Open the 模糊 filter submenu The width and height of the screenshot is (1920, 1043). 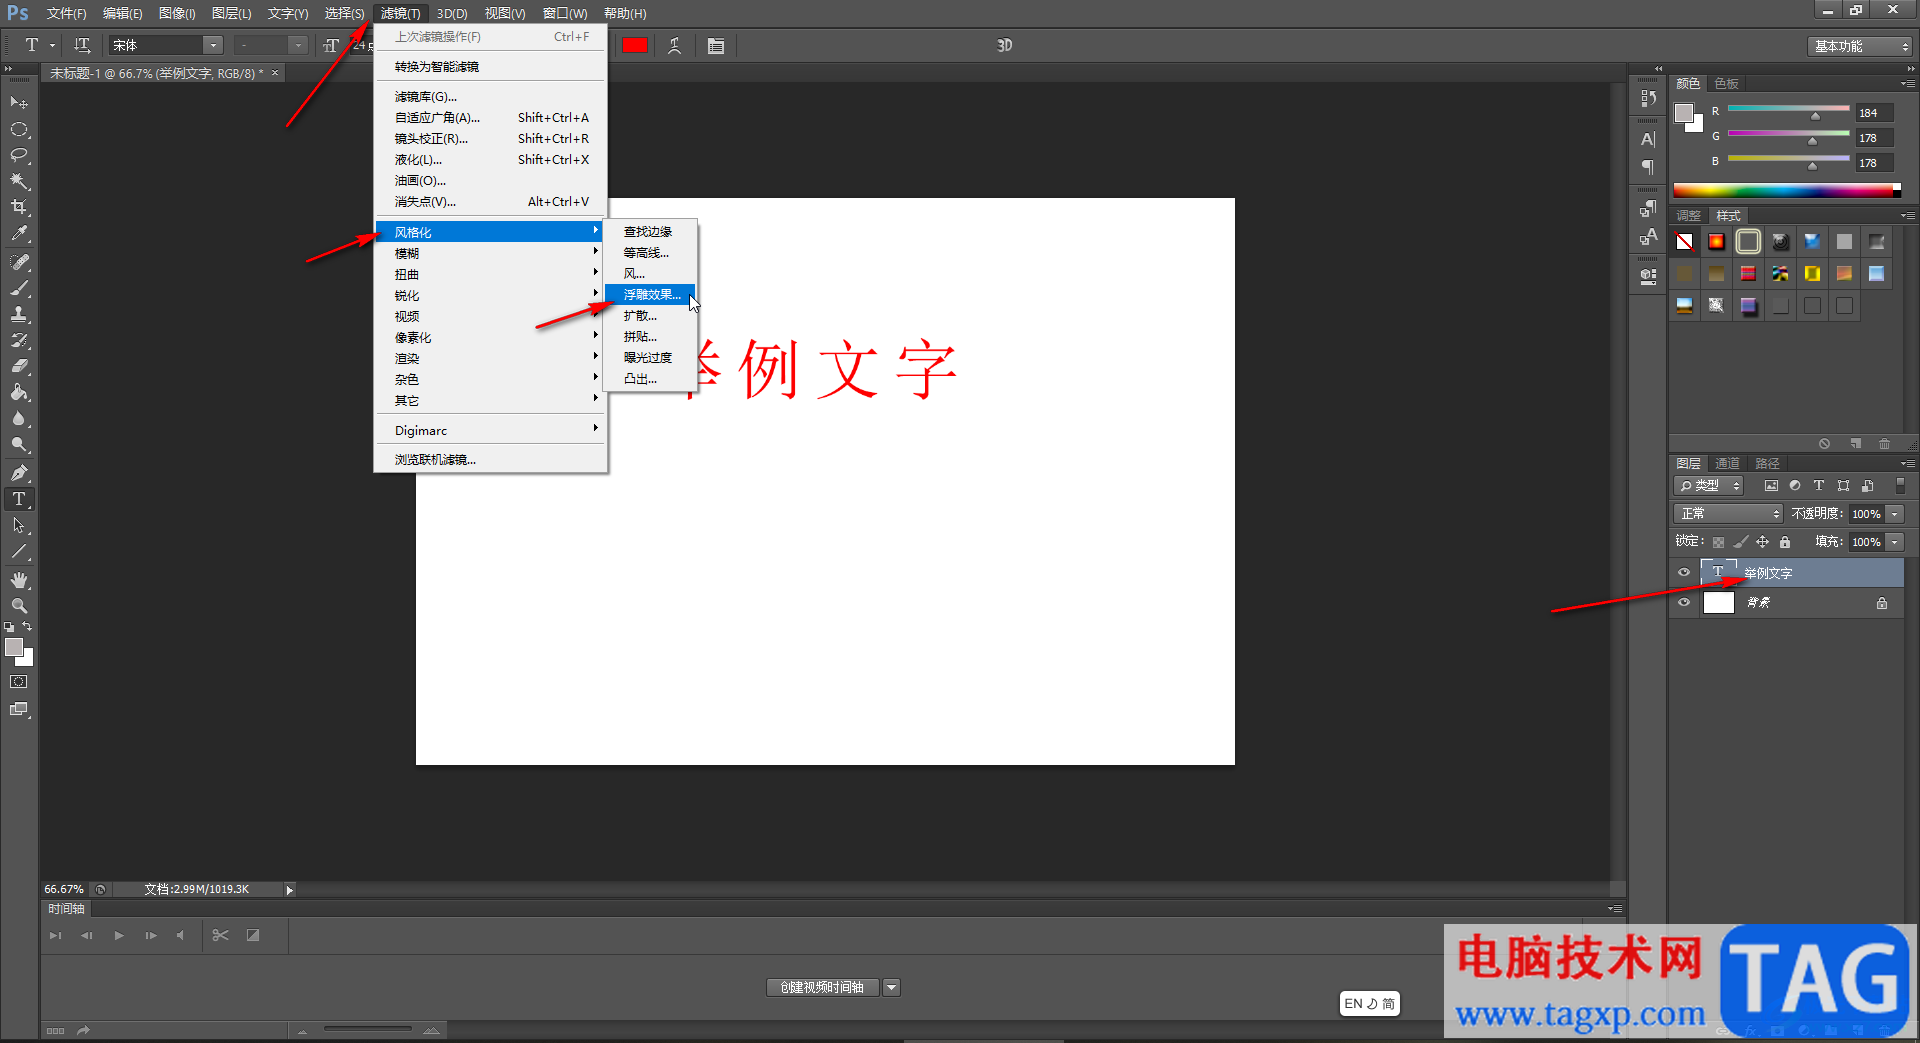(x=490, y=254)
